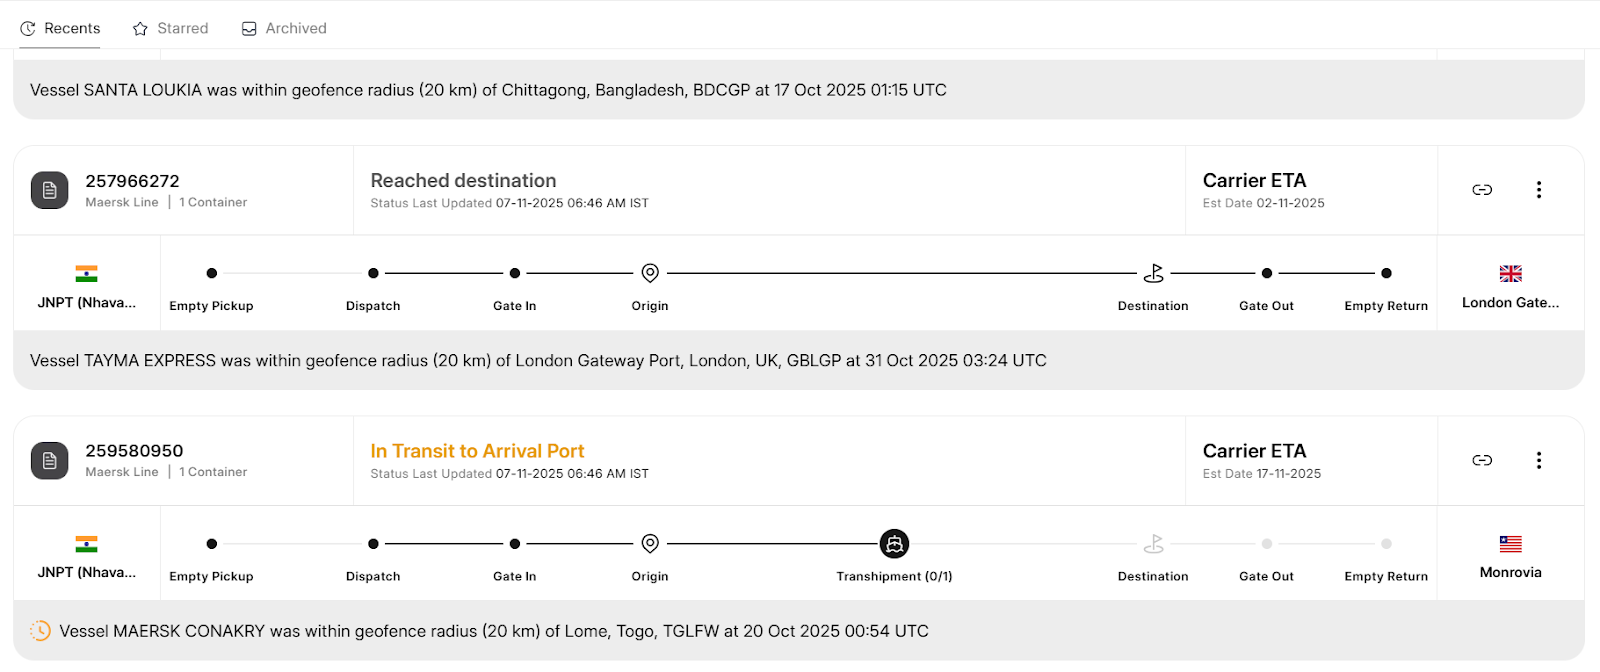The height and width of the screenshot is (672, 1600).
Task: Select the Empty Pickup milestone dot
Action: pyautogui.click(x=211, y=272)
